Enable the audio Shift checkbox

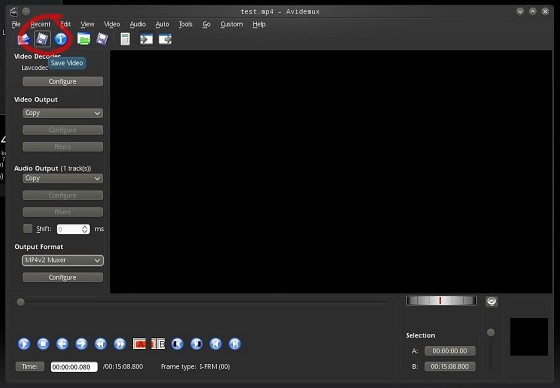(28, 229)
